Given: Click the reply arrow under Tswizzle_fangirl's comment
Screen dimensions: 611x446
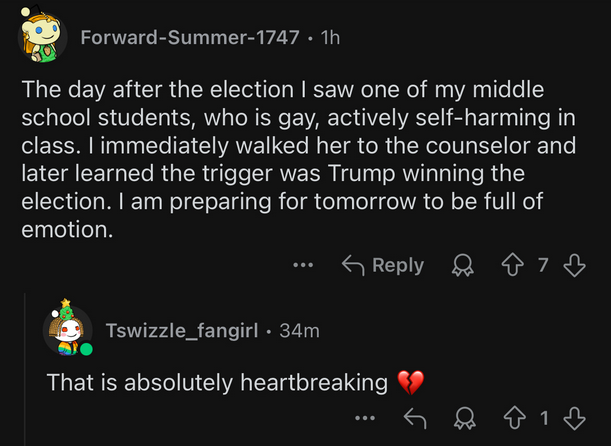Looking at the screenshot, I should [412, 419].
